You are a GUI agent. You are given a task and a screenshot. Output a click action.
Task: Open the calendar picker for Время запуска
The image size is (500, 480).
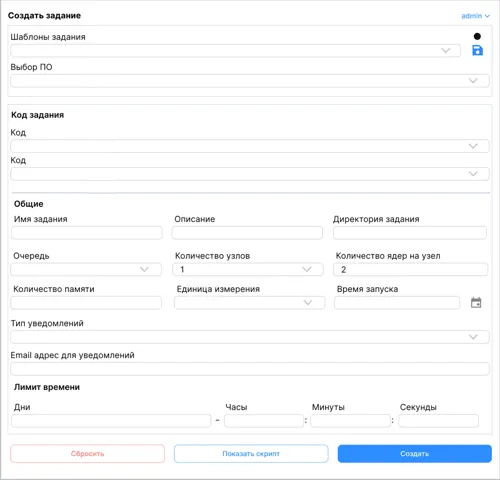click(x=476, y=303)
